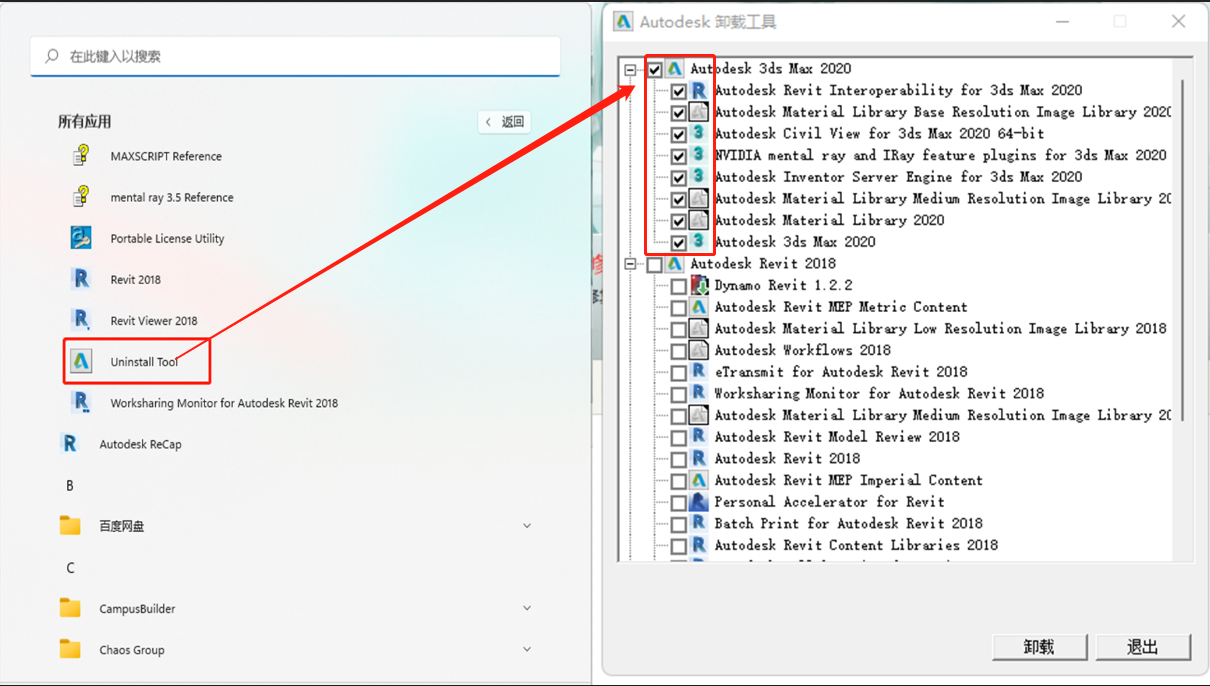Uncheck Medium Resolution Image Library checkbox under 3ds Max

point(679,199)
